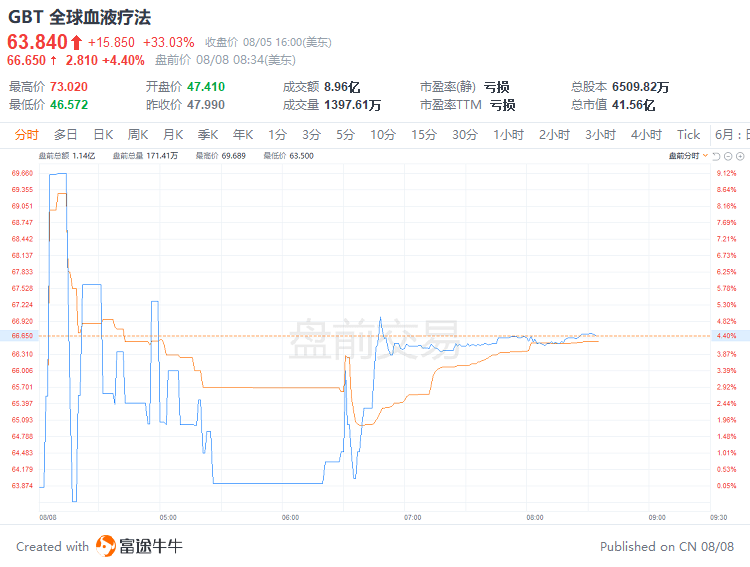The width and height of the screenshot is (750, 567).
Task: Click the red up arrow beside 63.840
Action: point(77,43)
